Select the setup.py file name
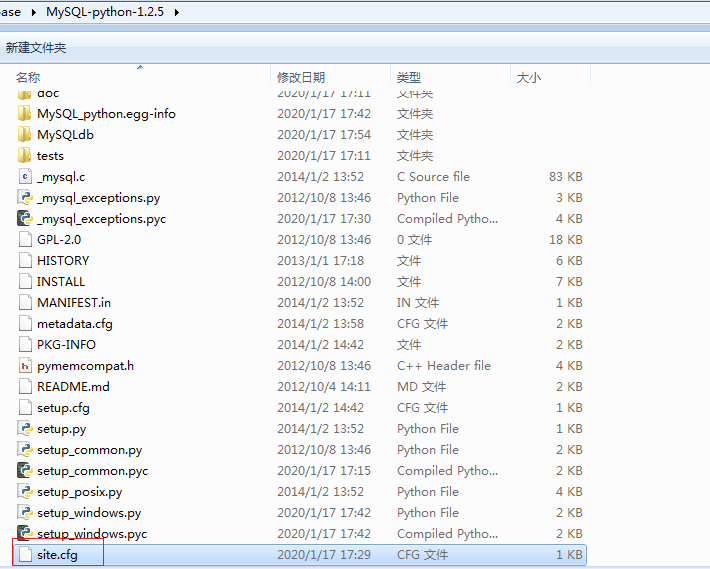 point(62,429)
